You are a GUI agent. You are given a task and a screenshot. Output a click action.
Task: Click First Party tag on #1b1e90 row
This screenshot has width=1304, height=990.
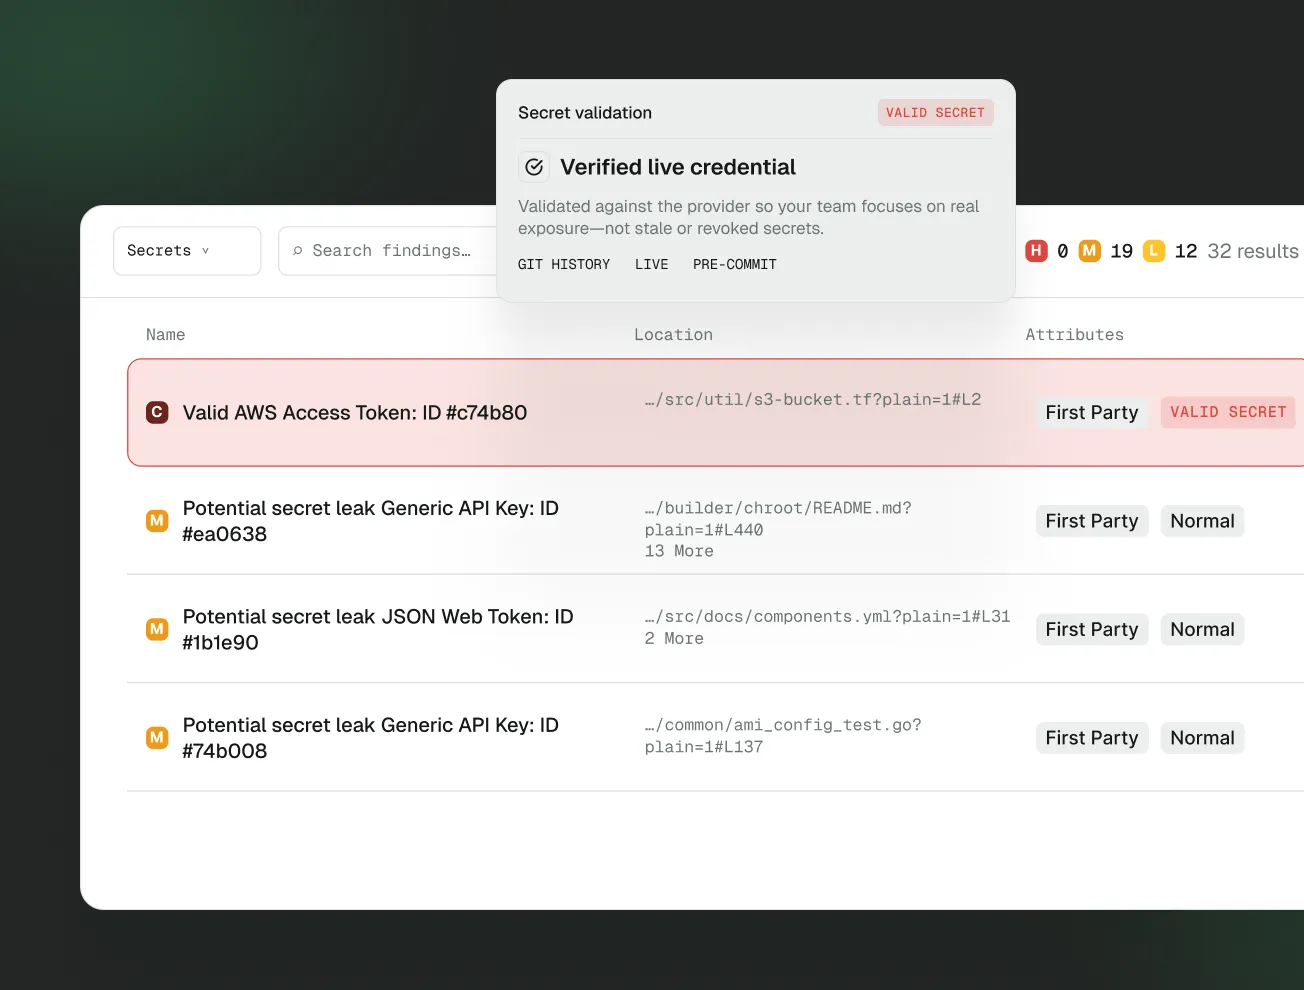[x=1092, y=630]
